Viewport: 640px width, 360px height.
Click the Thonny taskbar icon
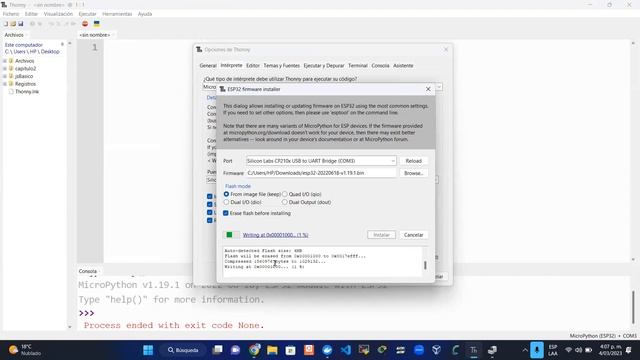pyautogui.click(x=473, y=350)
